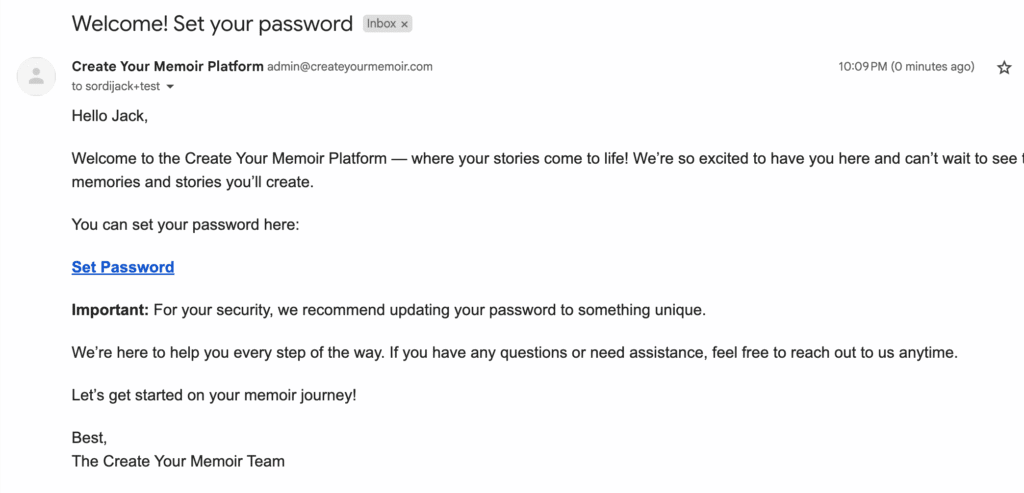The image size is (1024, 493).
Task: Click the 10:09 PM timestamp
Action: pos(861,67)
